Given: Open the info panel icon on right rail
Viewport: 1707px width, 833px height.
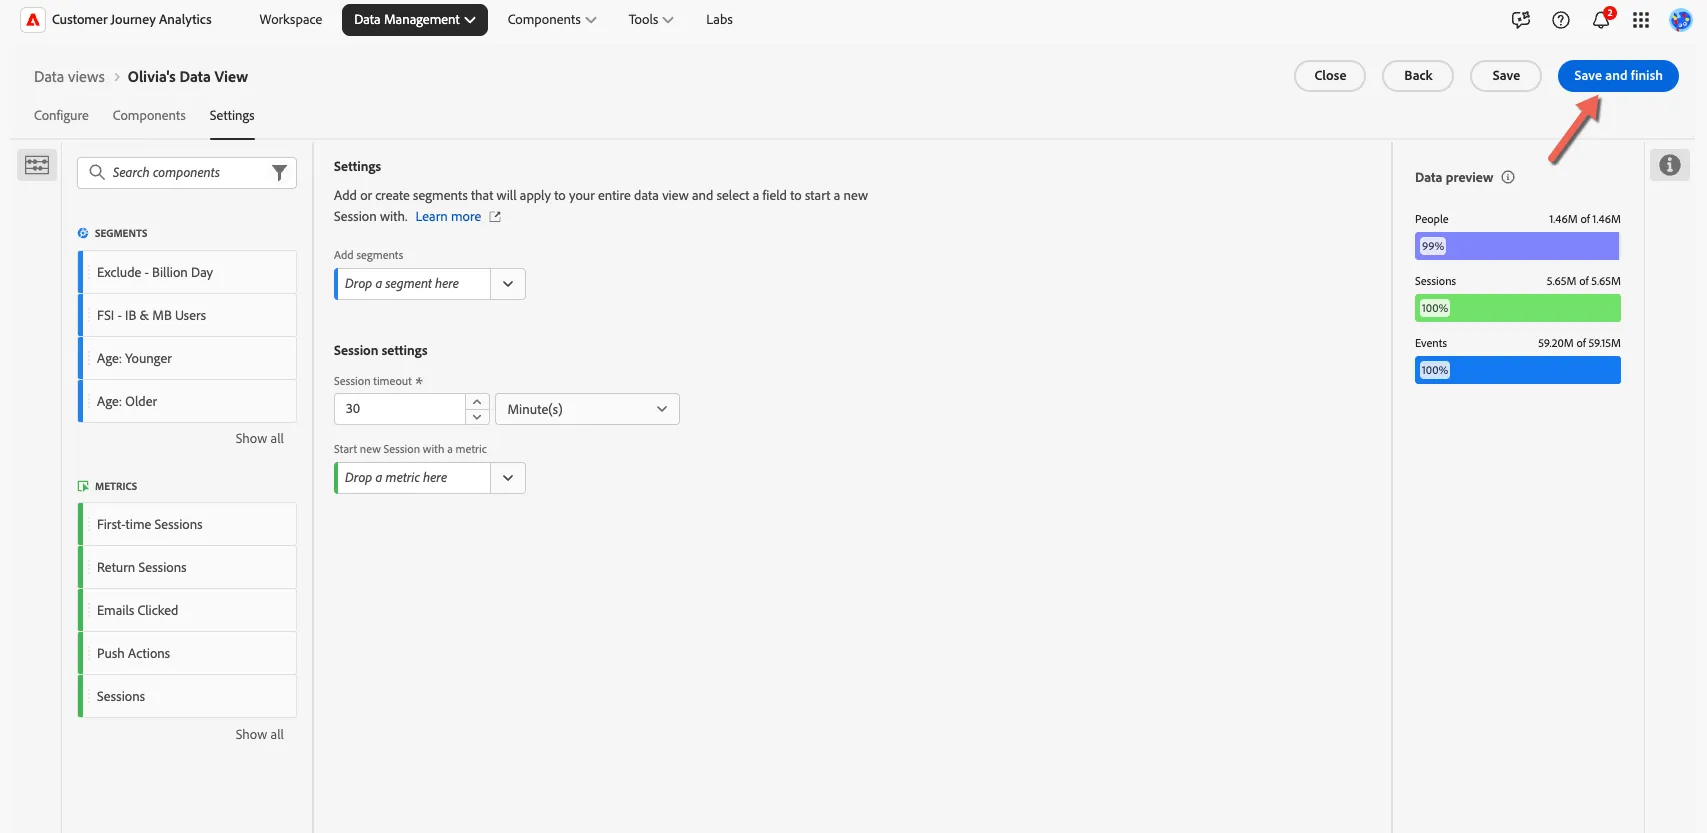Looking at the screenshot, I should [1670, 165].
